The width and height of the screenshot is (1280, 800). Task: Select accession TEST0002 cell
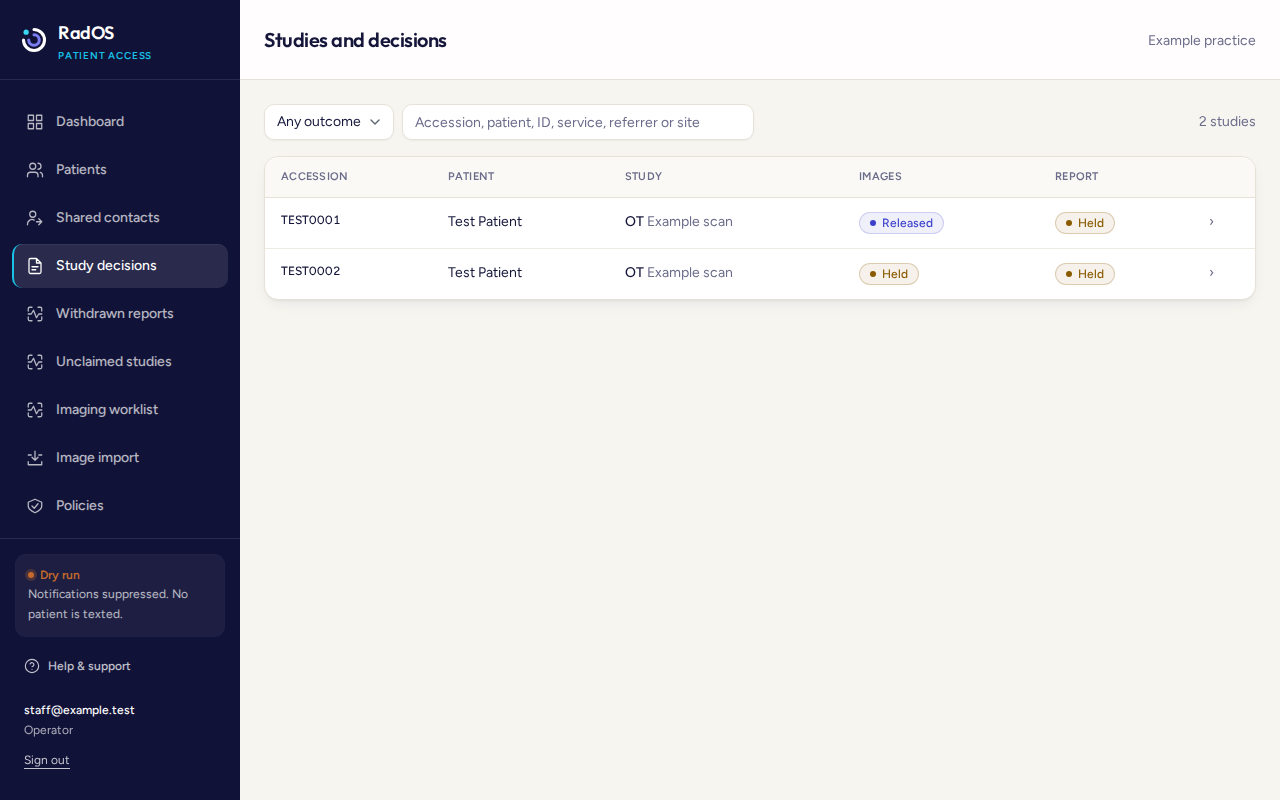tap(310, 271)
